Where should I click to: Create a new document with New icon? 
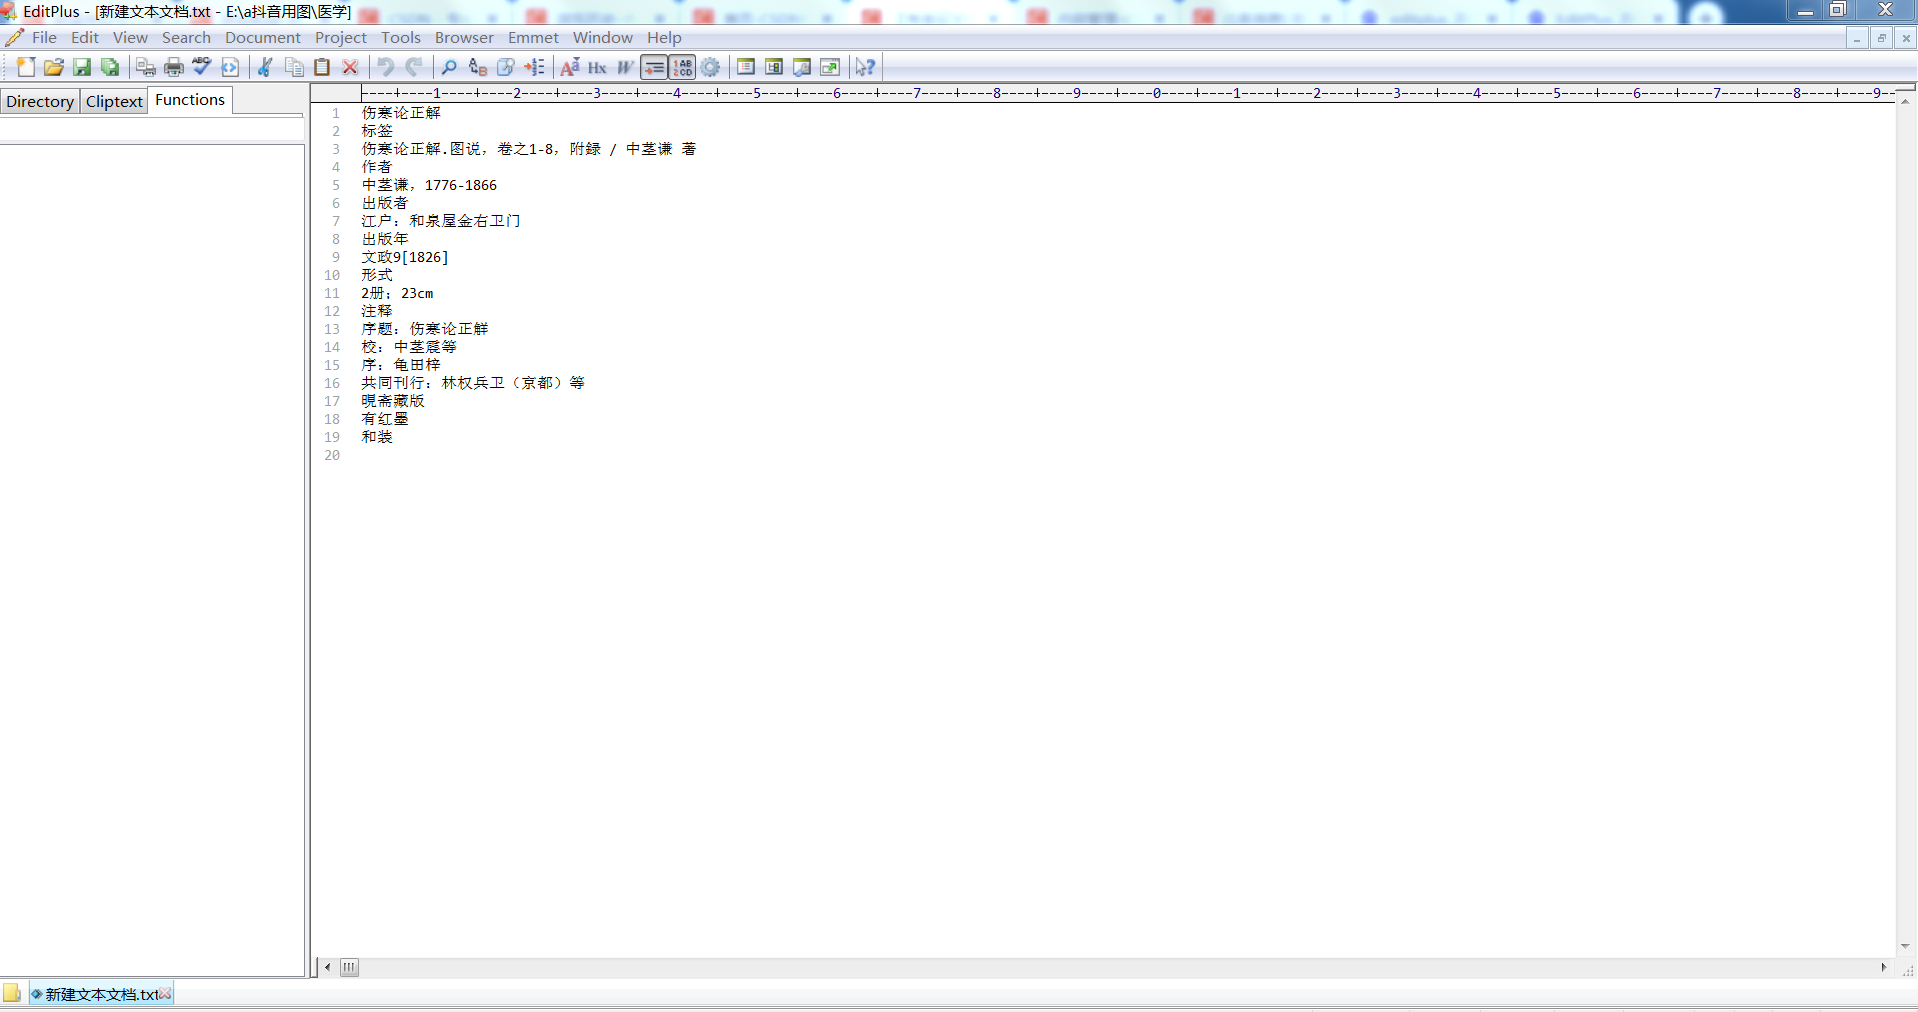(26, 67)
